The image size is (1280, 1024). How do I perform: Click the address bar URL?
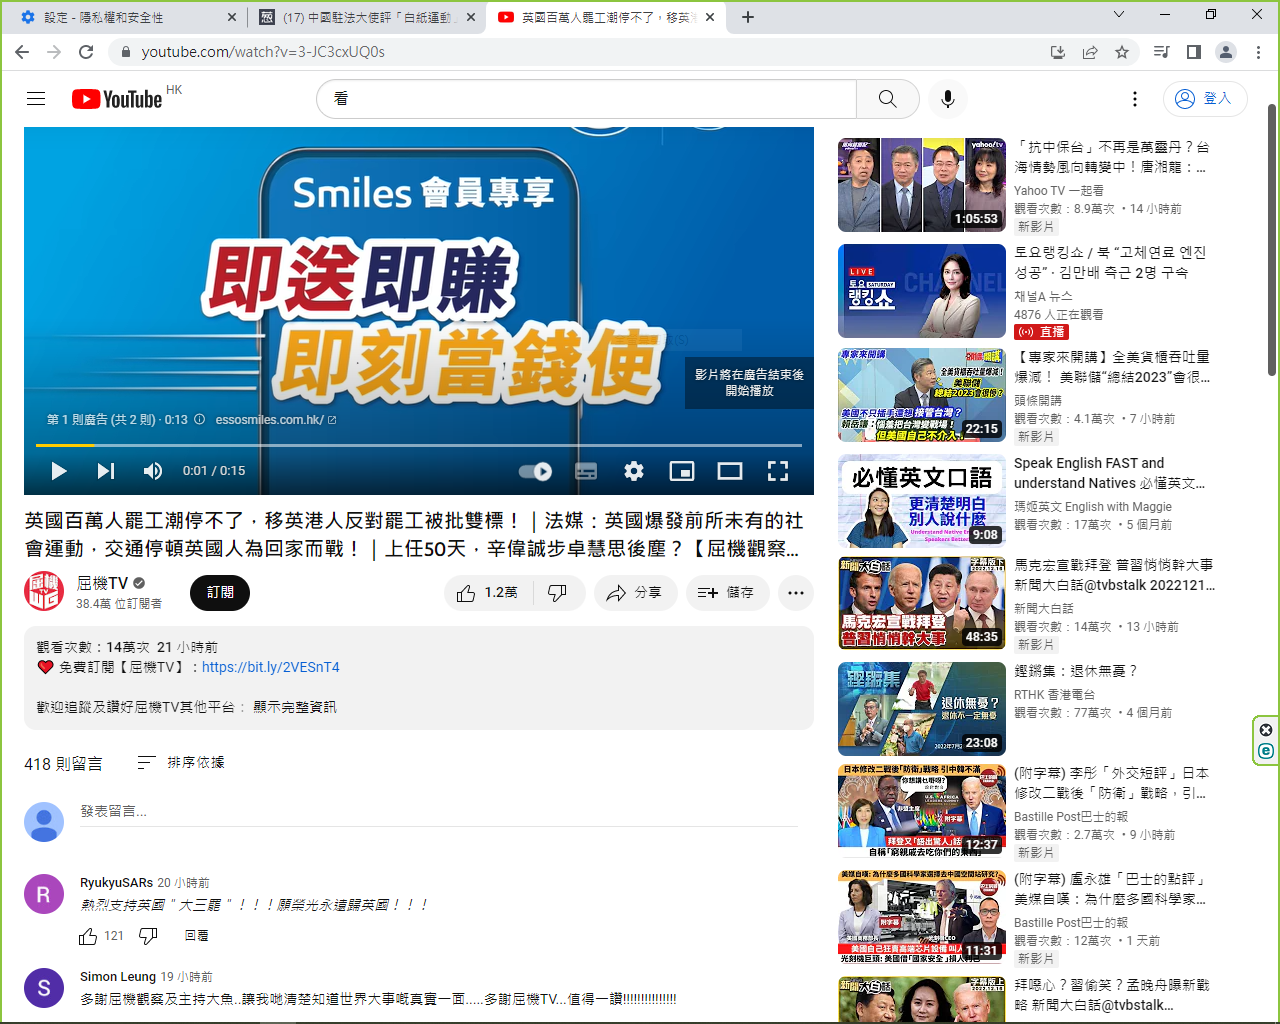263,52
